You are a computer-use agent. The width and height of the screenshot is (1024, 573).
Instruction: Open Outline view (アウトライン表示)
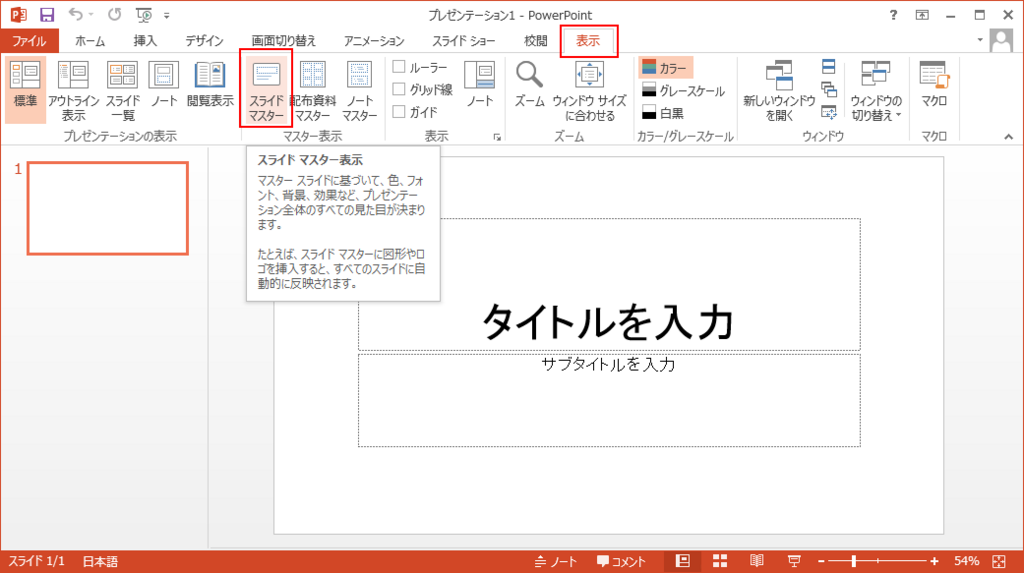point(73,90)
